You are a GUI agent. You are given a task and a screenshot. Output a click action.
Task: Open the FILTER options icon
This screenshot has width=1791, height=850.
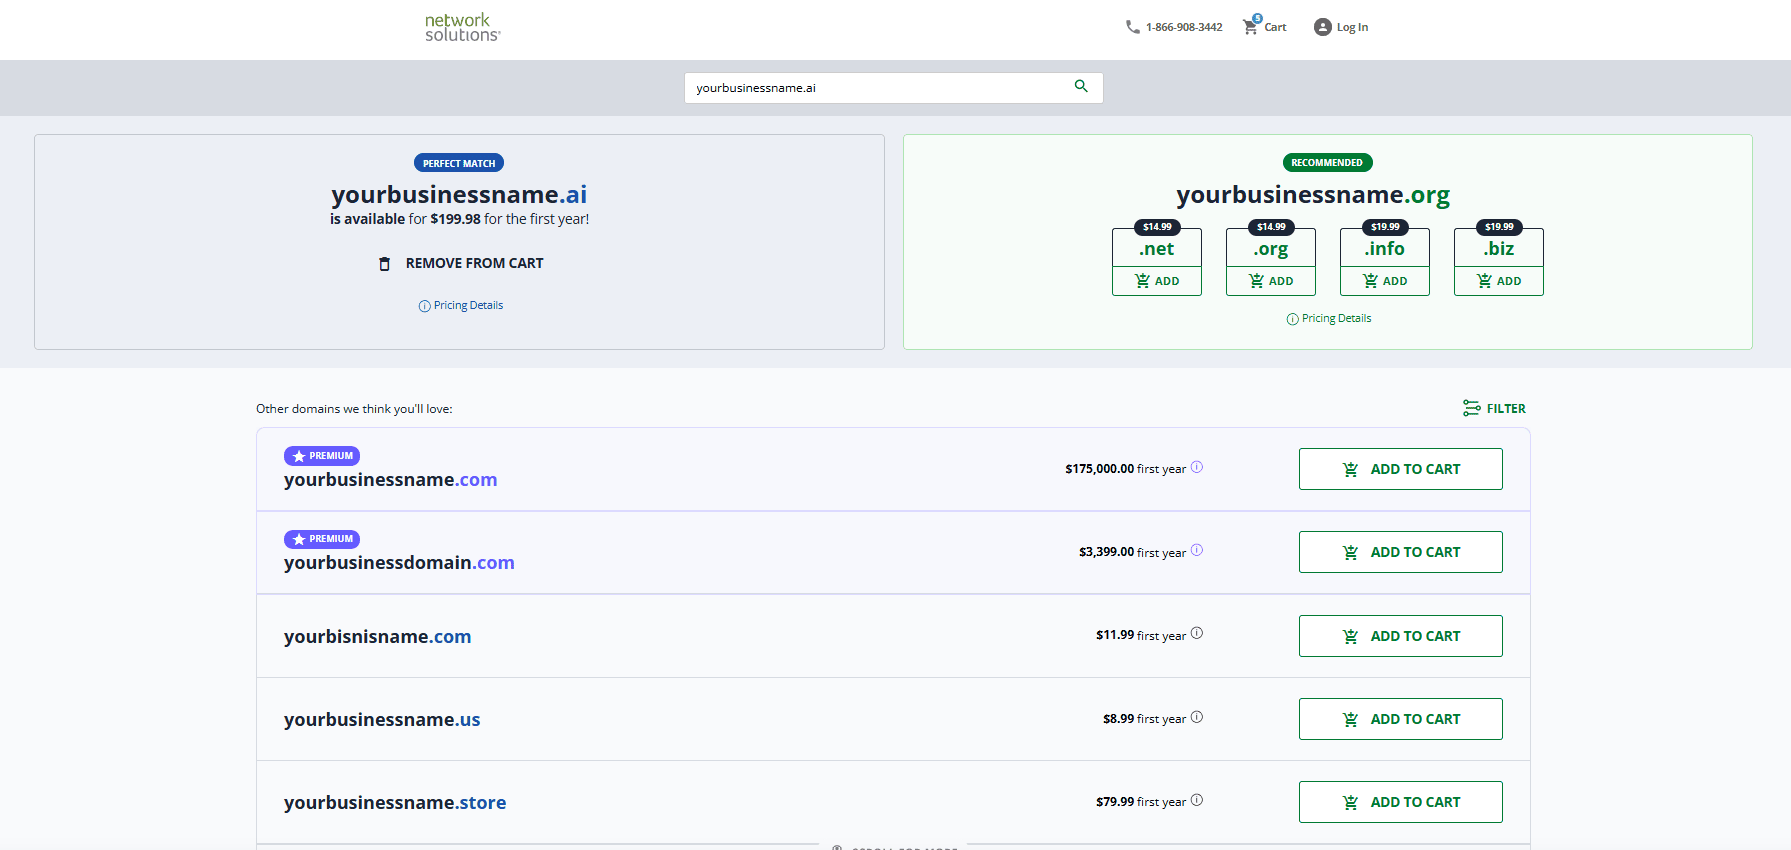tap(1471, 408)
